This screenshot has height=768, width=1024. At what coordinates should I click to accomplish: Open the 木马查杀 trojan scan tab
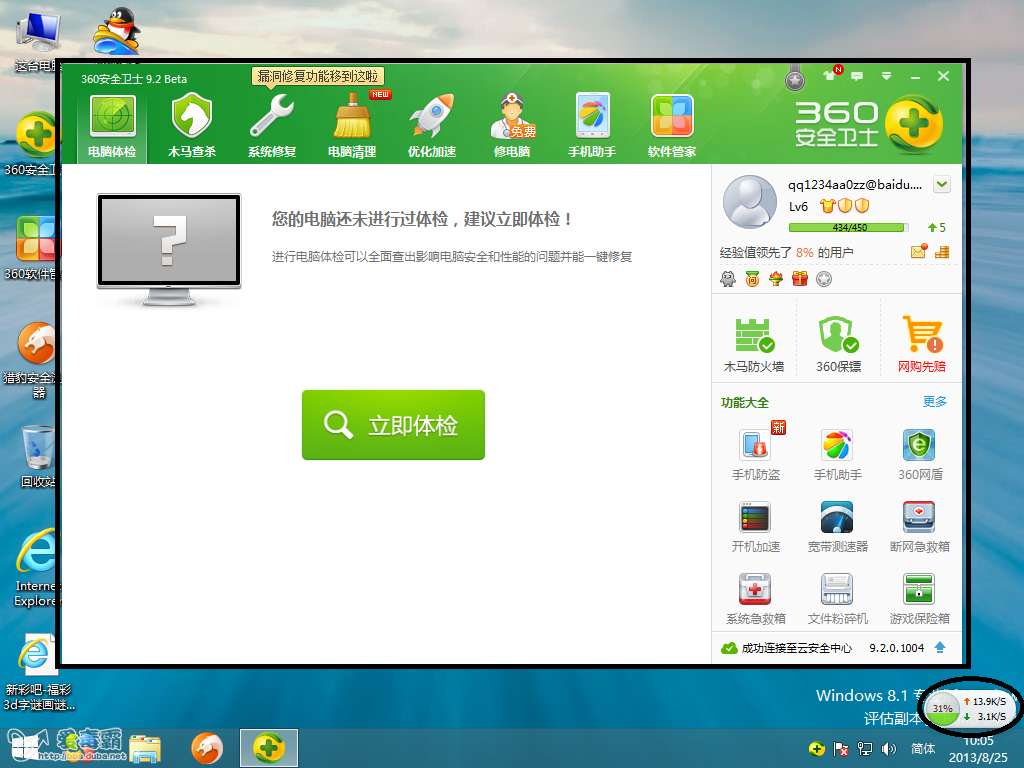tap(191, 126)
